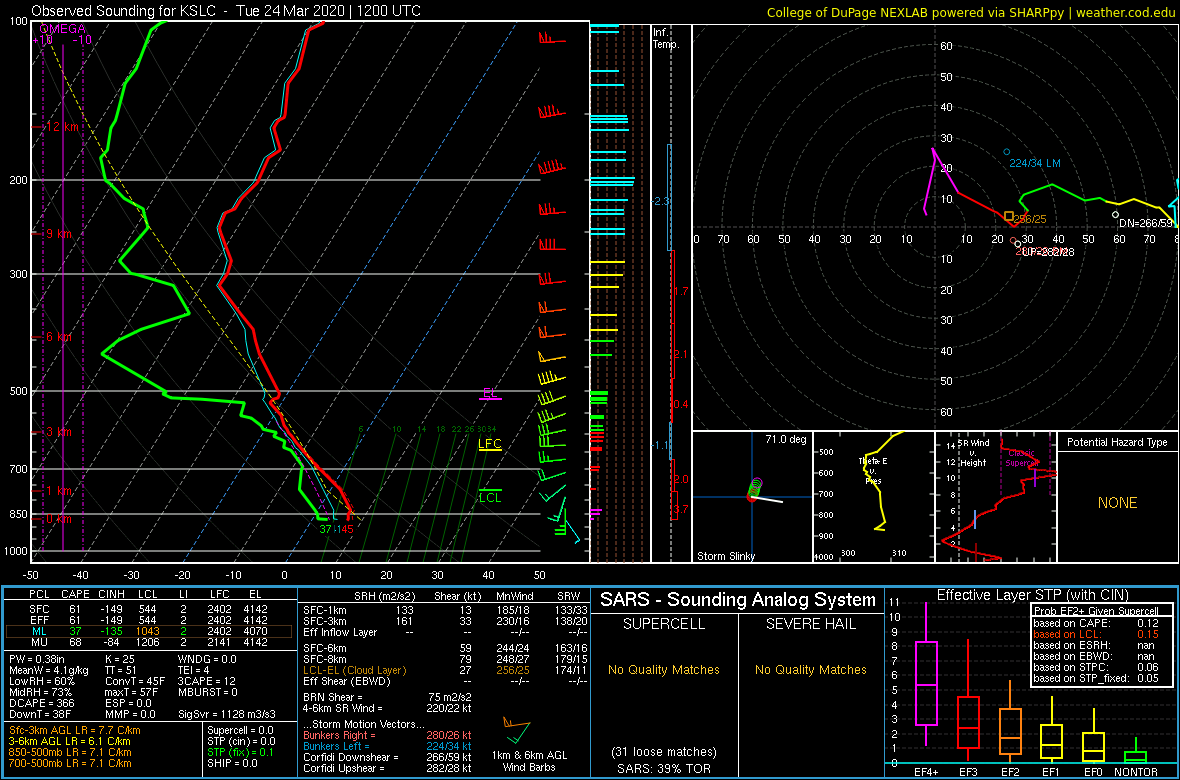
Task: Click the '9 km' height marker
Action: [58, 234]
